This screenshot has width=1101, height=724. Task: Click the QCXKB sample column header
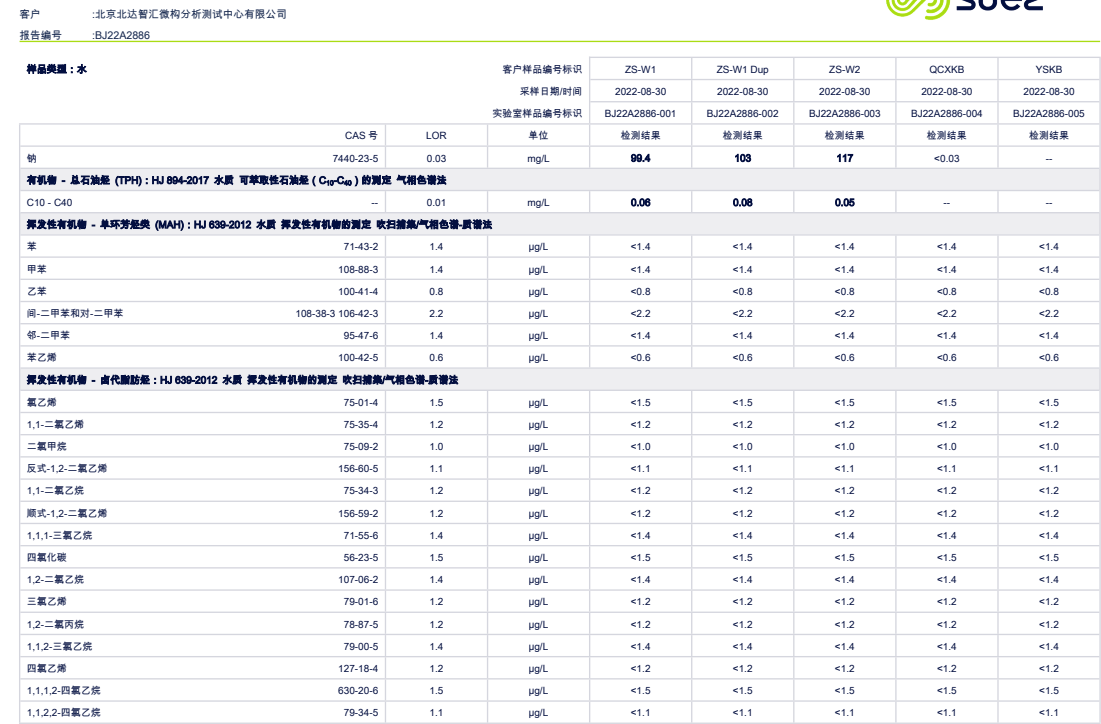946,69
